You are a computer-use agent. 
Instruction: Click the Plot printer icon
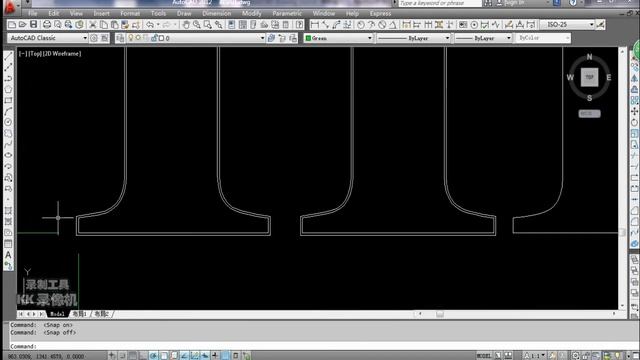point(47,25)
